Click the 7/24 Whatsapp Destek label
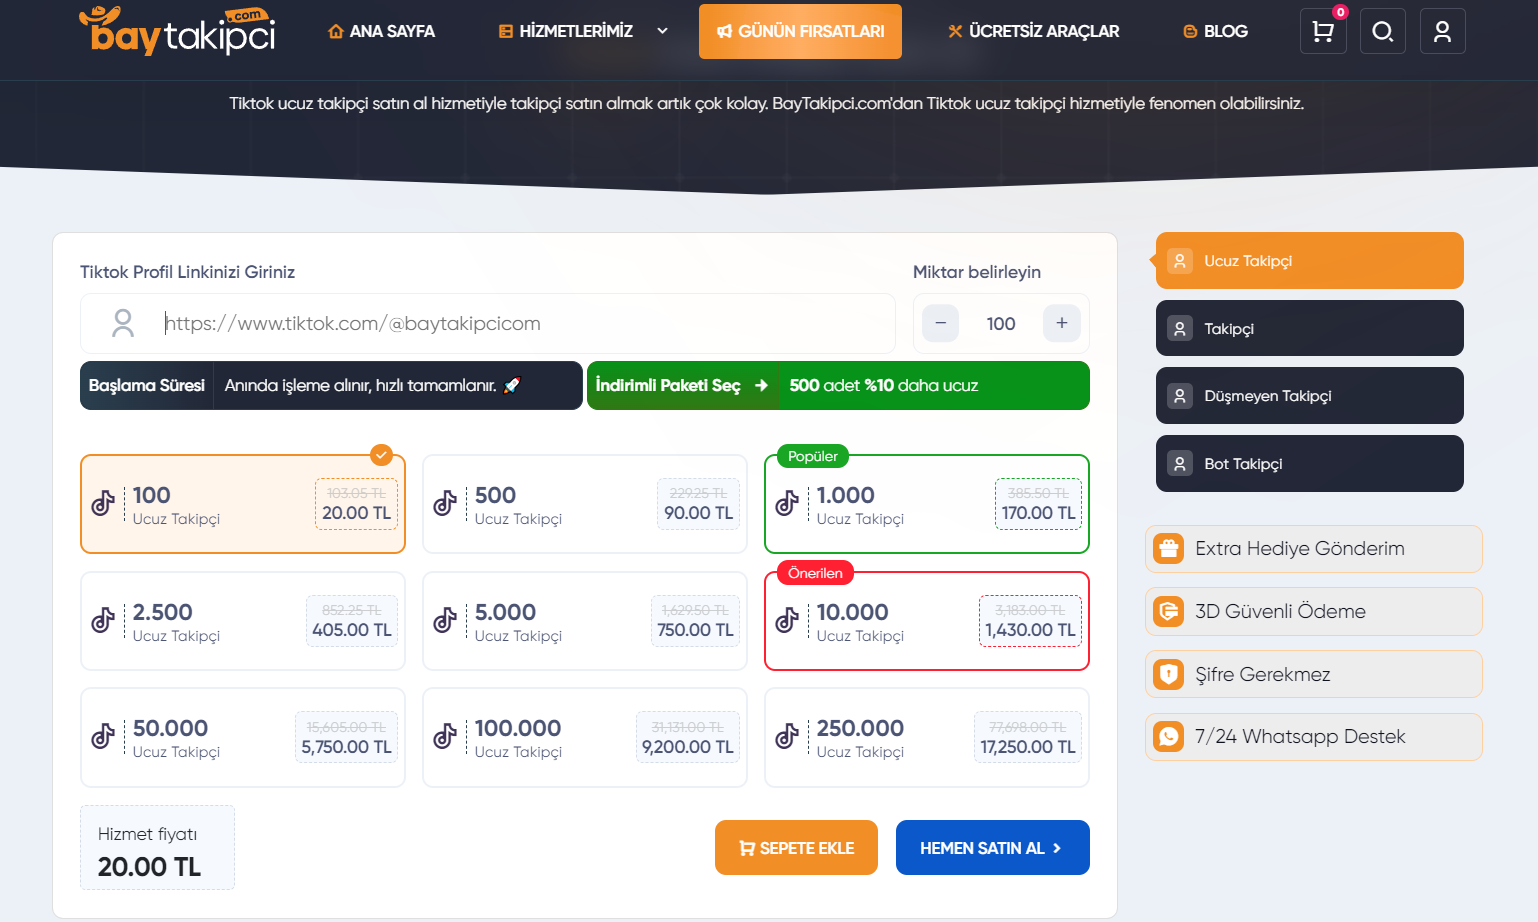Screen dimensions: 1538x922 coord(1300,737)
